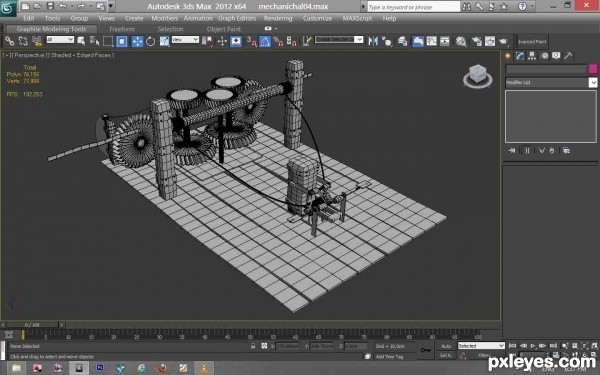Screen dimensions: 600x375
Task: Activate the Select and Move tool
Action: coord(137,41)
